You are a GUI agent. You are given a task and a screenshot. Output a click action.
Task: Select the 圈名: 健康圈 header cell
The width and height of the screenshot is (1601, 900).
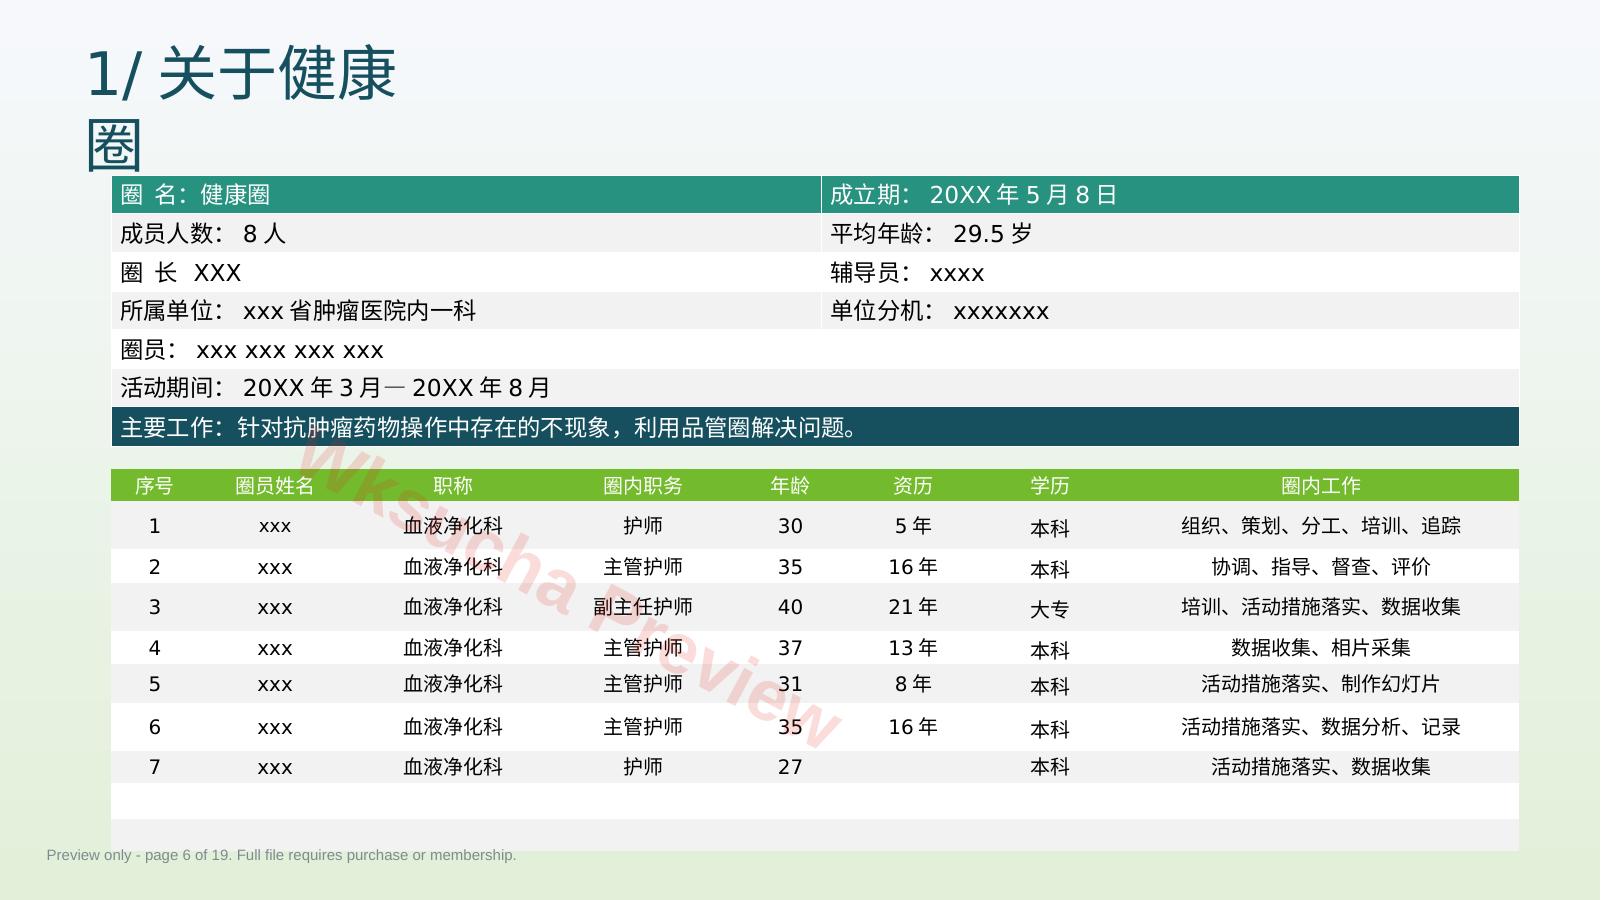[466, 195]
